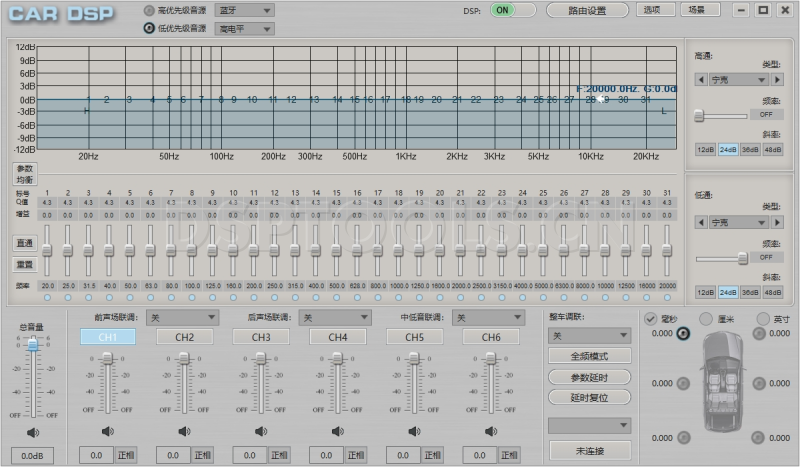Open the 整车调联 dropdown
The image size is (800, 467).
pyautogui.click(x=590, y=336)
